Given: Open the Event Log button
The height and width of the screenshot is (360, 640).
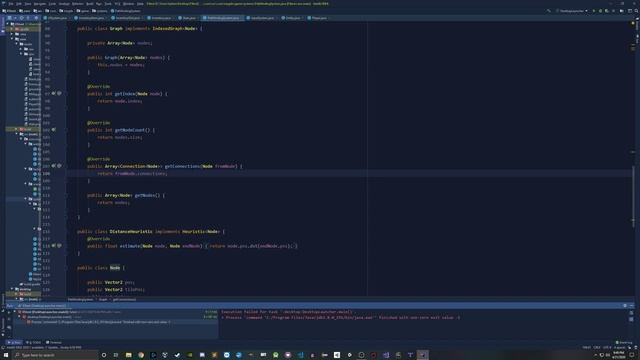Looking at the screenshot, I should [624, 342].
